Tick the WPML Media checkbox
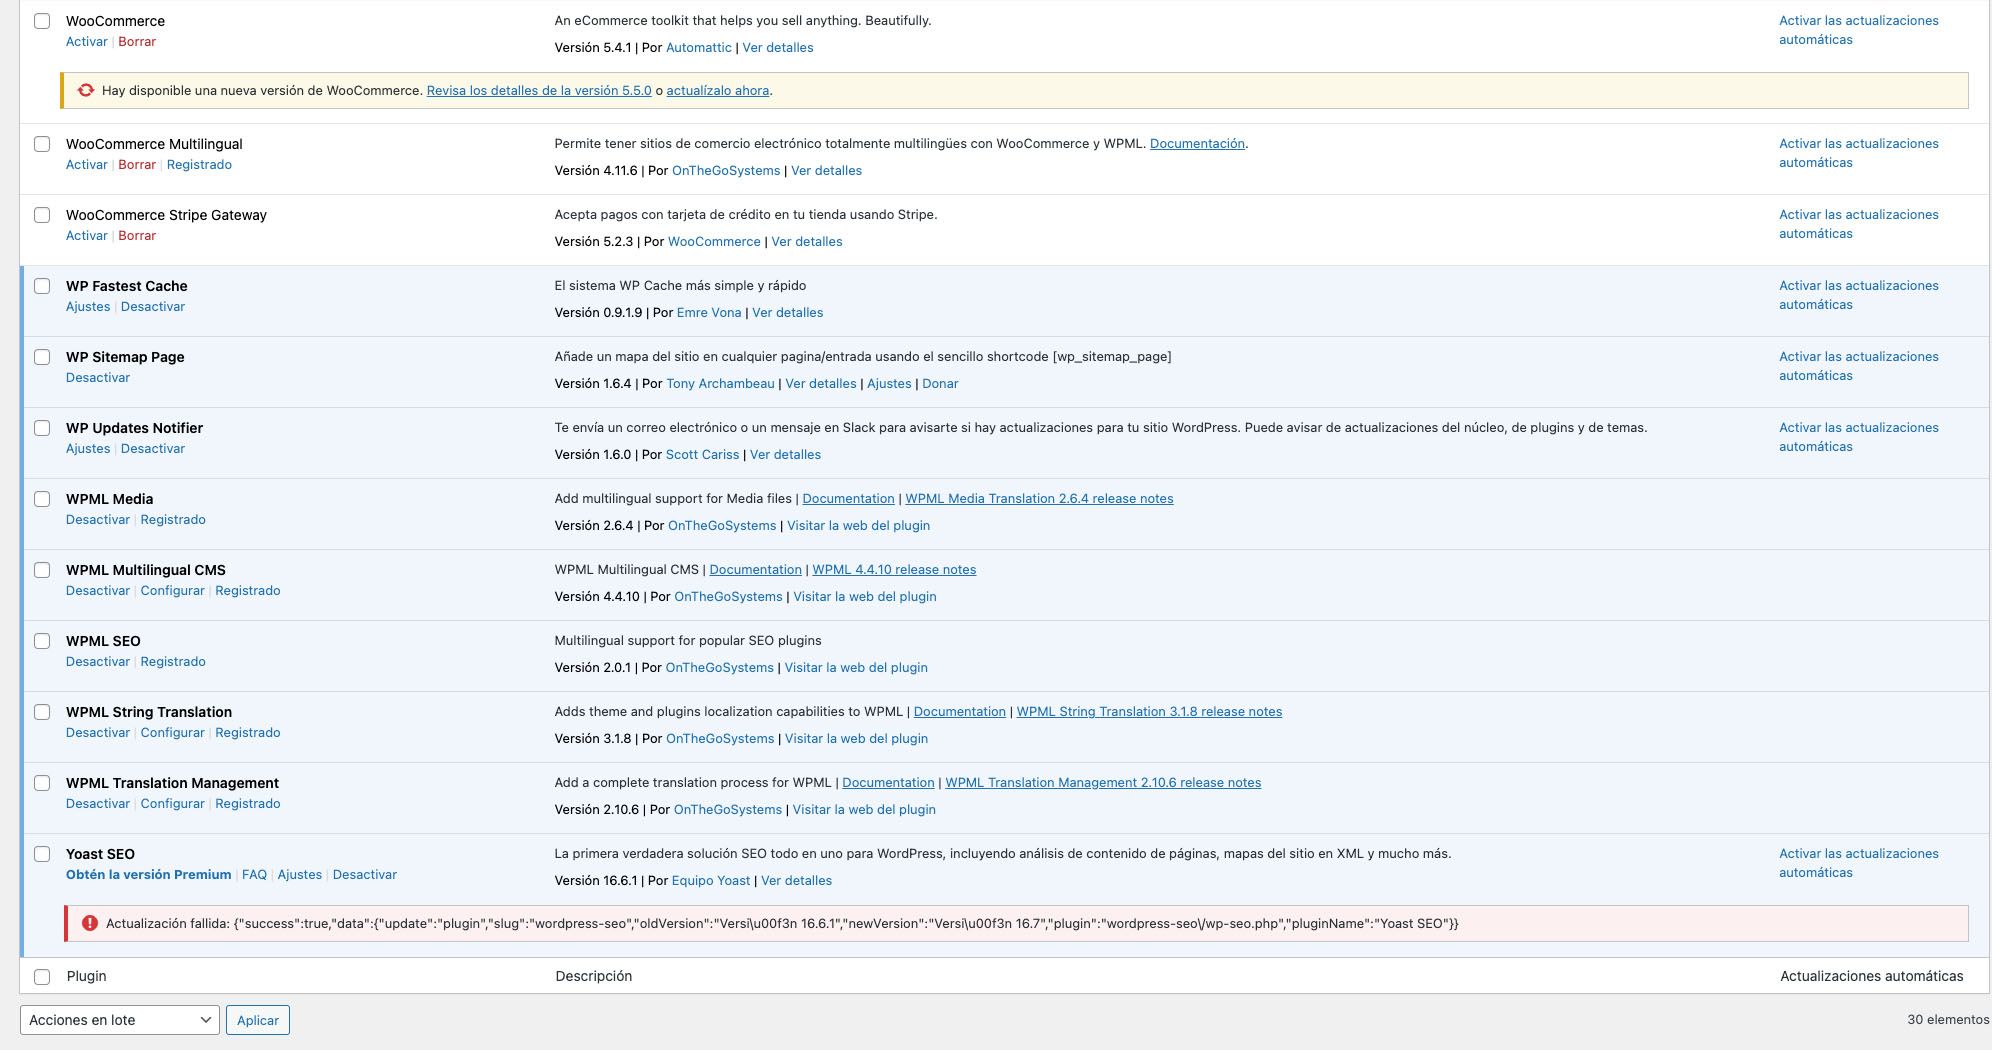Screen dimensions: 1992x1050 [42, 499]
